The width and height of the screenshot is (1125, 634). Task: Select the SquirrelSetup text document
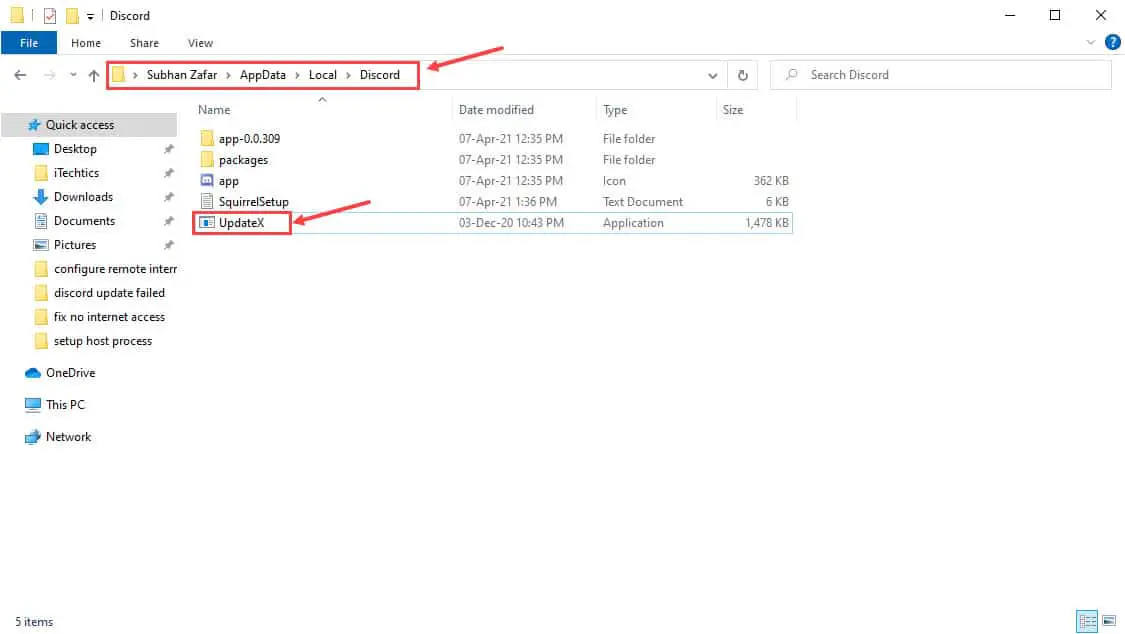point(253,202)
